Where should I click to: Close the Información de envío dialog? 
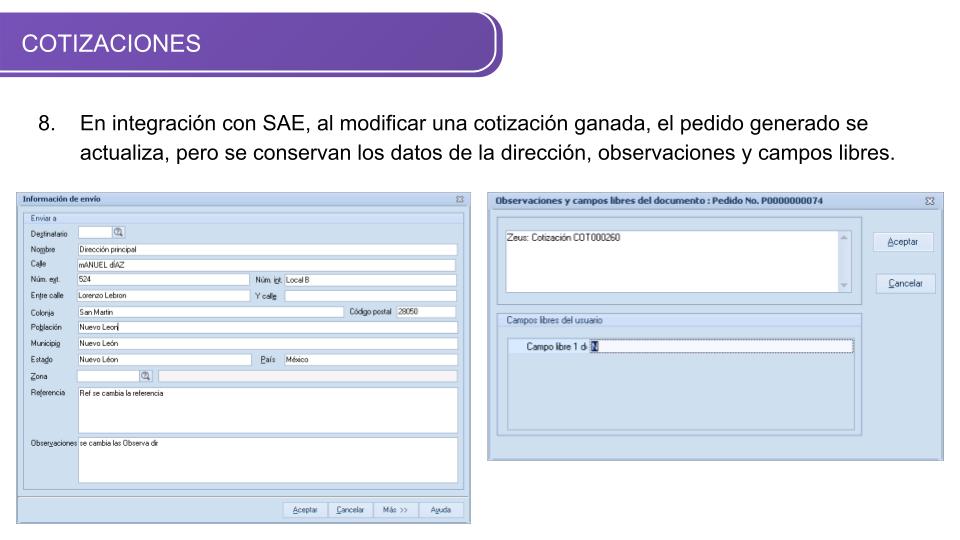460,199
